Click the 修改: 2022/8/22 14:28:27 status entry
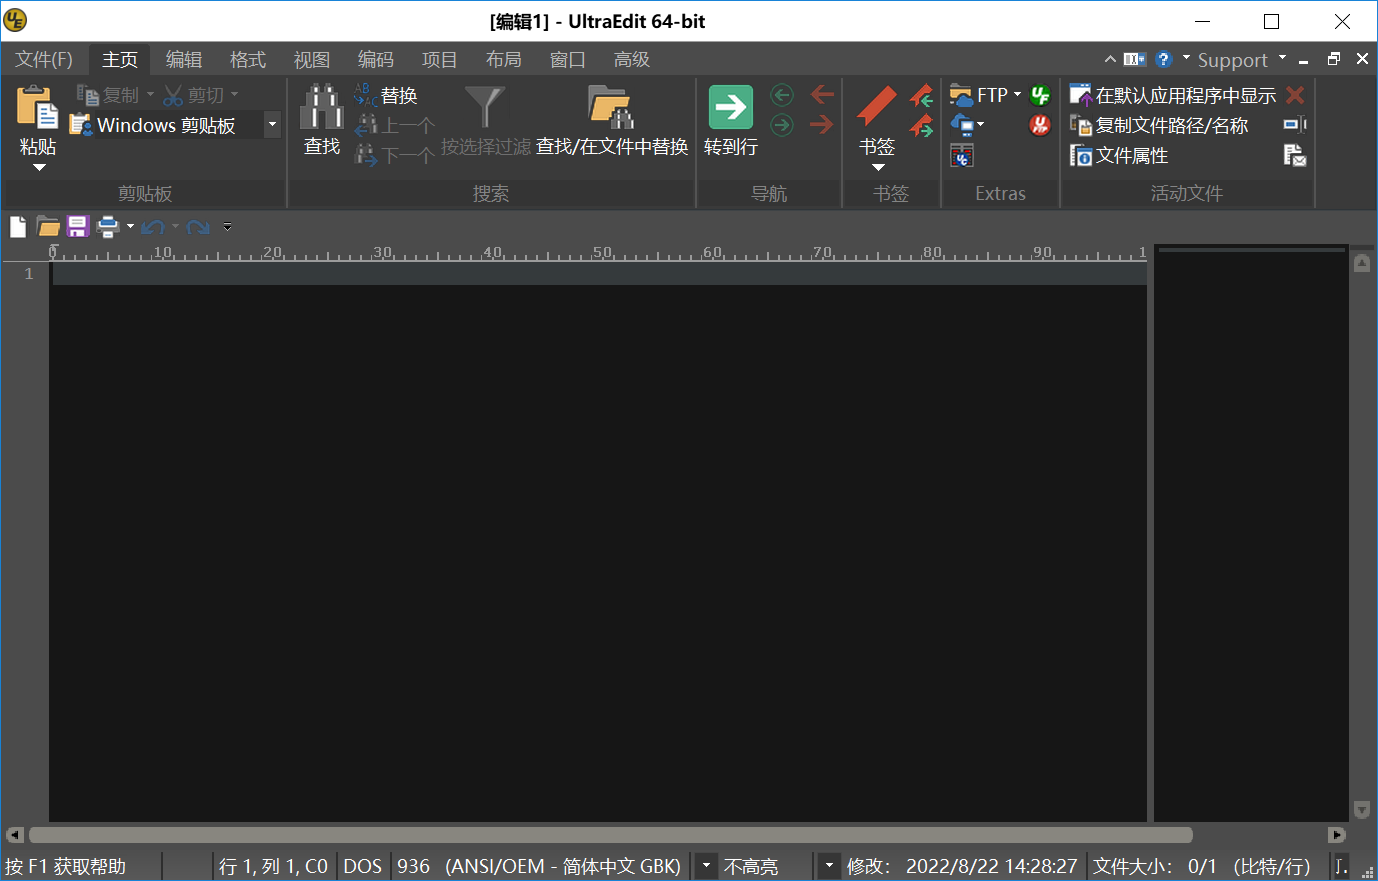Image resolution: width=1378 pixels, height=881 pixels. click(x=963, y=866)
